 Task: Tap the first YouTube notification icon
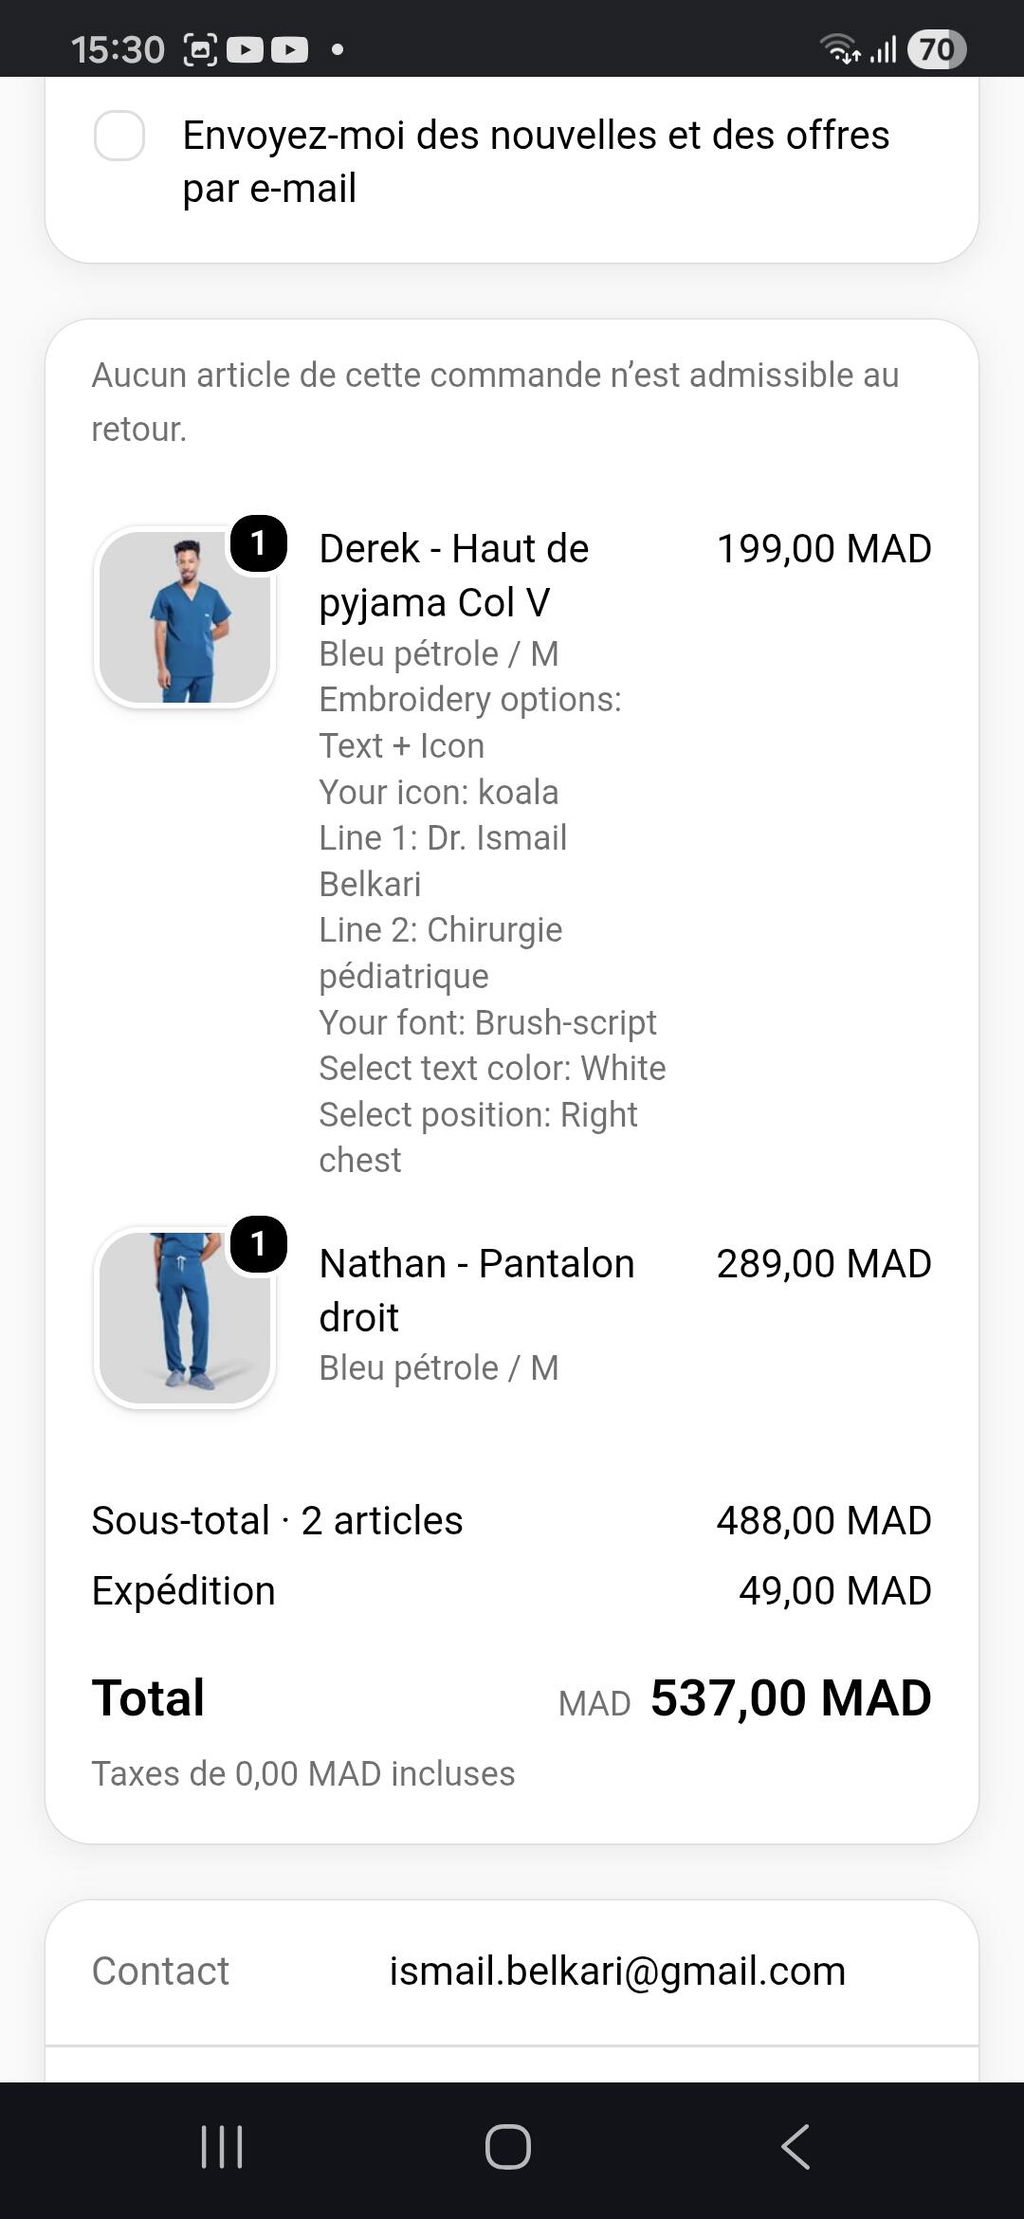(x=245, y=49)
